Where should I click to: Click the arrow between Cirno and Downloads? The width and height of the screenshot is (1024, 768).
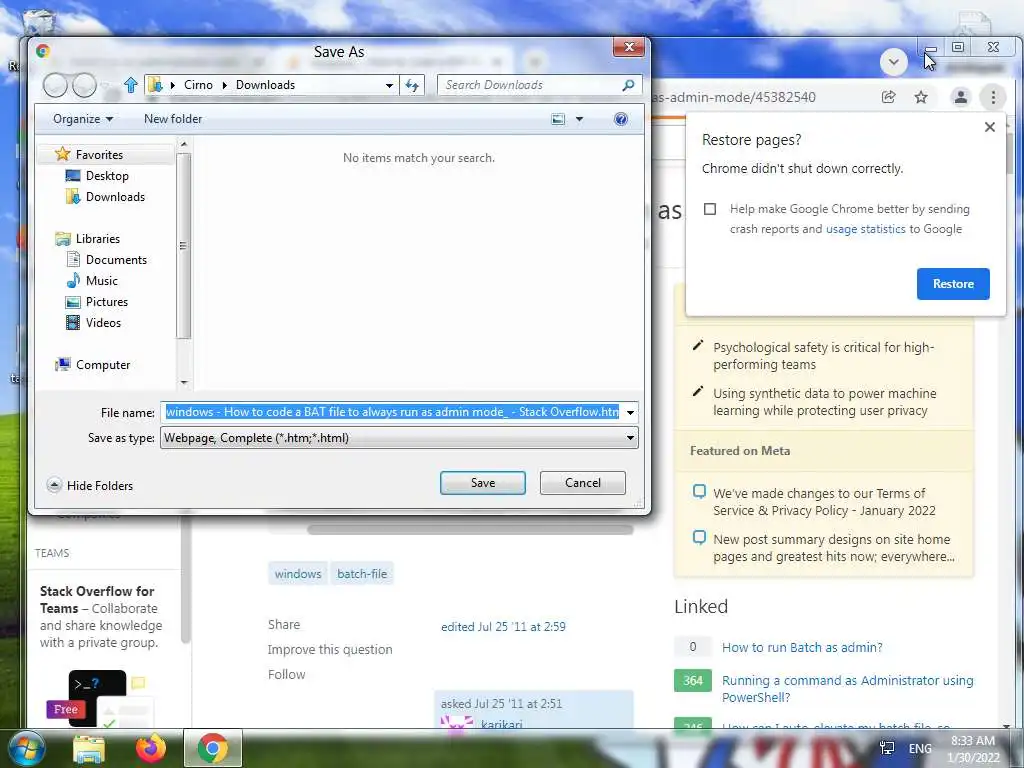pyautogui.click(x=224, y=86)
